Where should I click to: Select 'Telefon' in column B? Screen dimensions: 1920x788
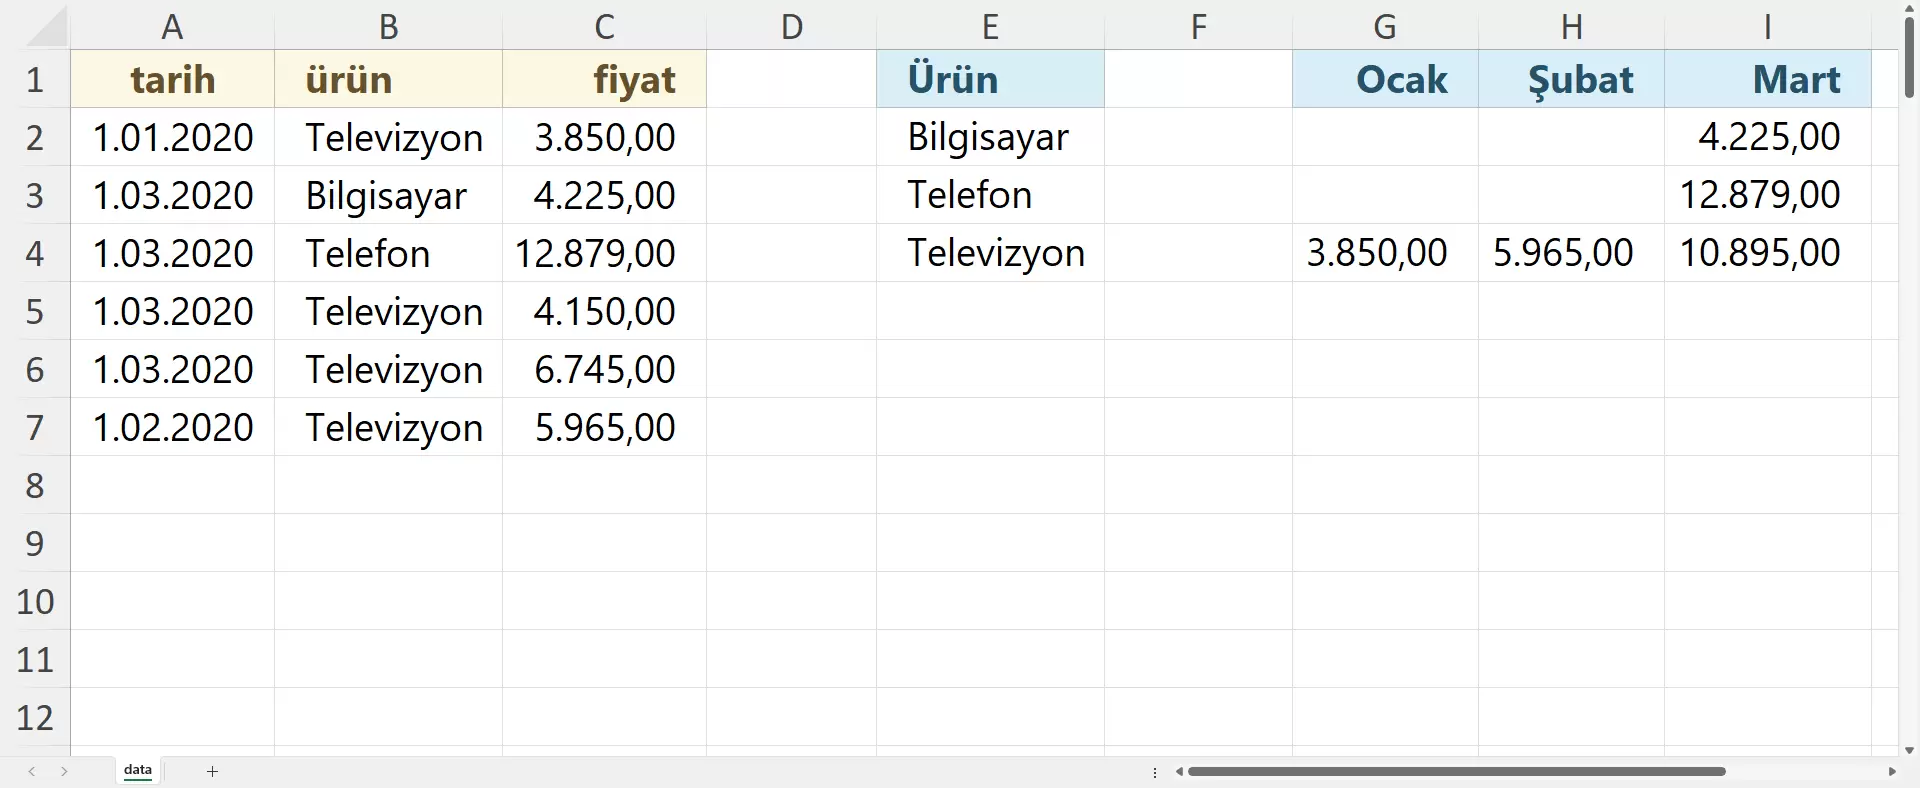(388, 253)
